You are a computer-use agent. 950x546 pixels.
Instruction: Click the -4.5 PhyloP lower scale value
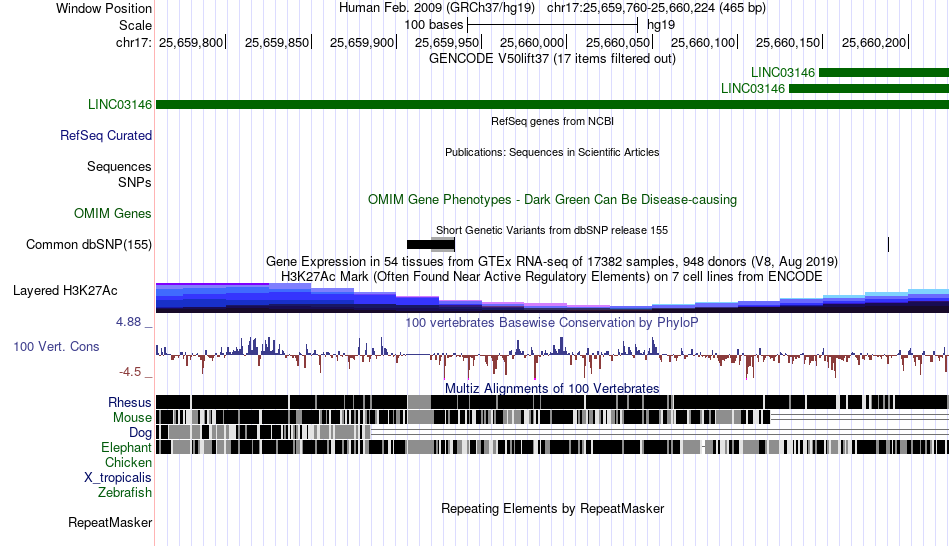[130, 372]
